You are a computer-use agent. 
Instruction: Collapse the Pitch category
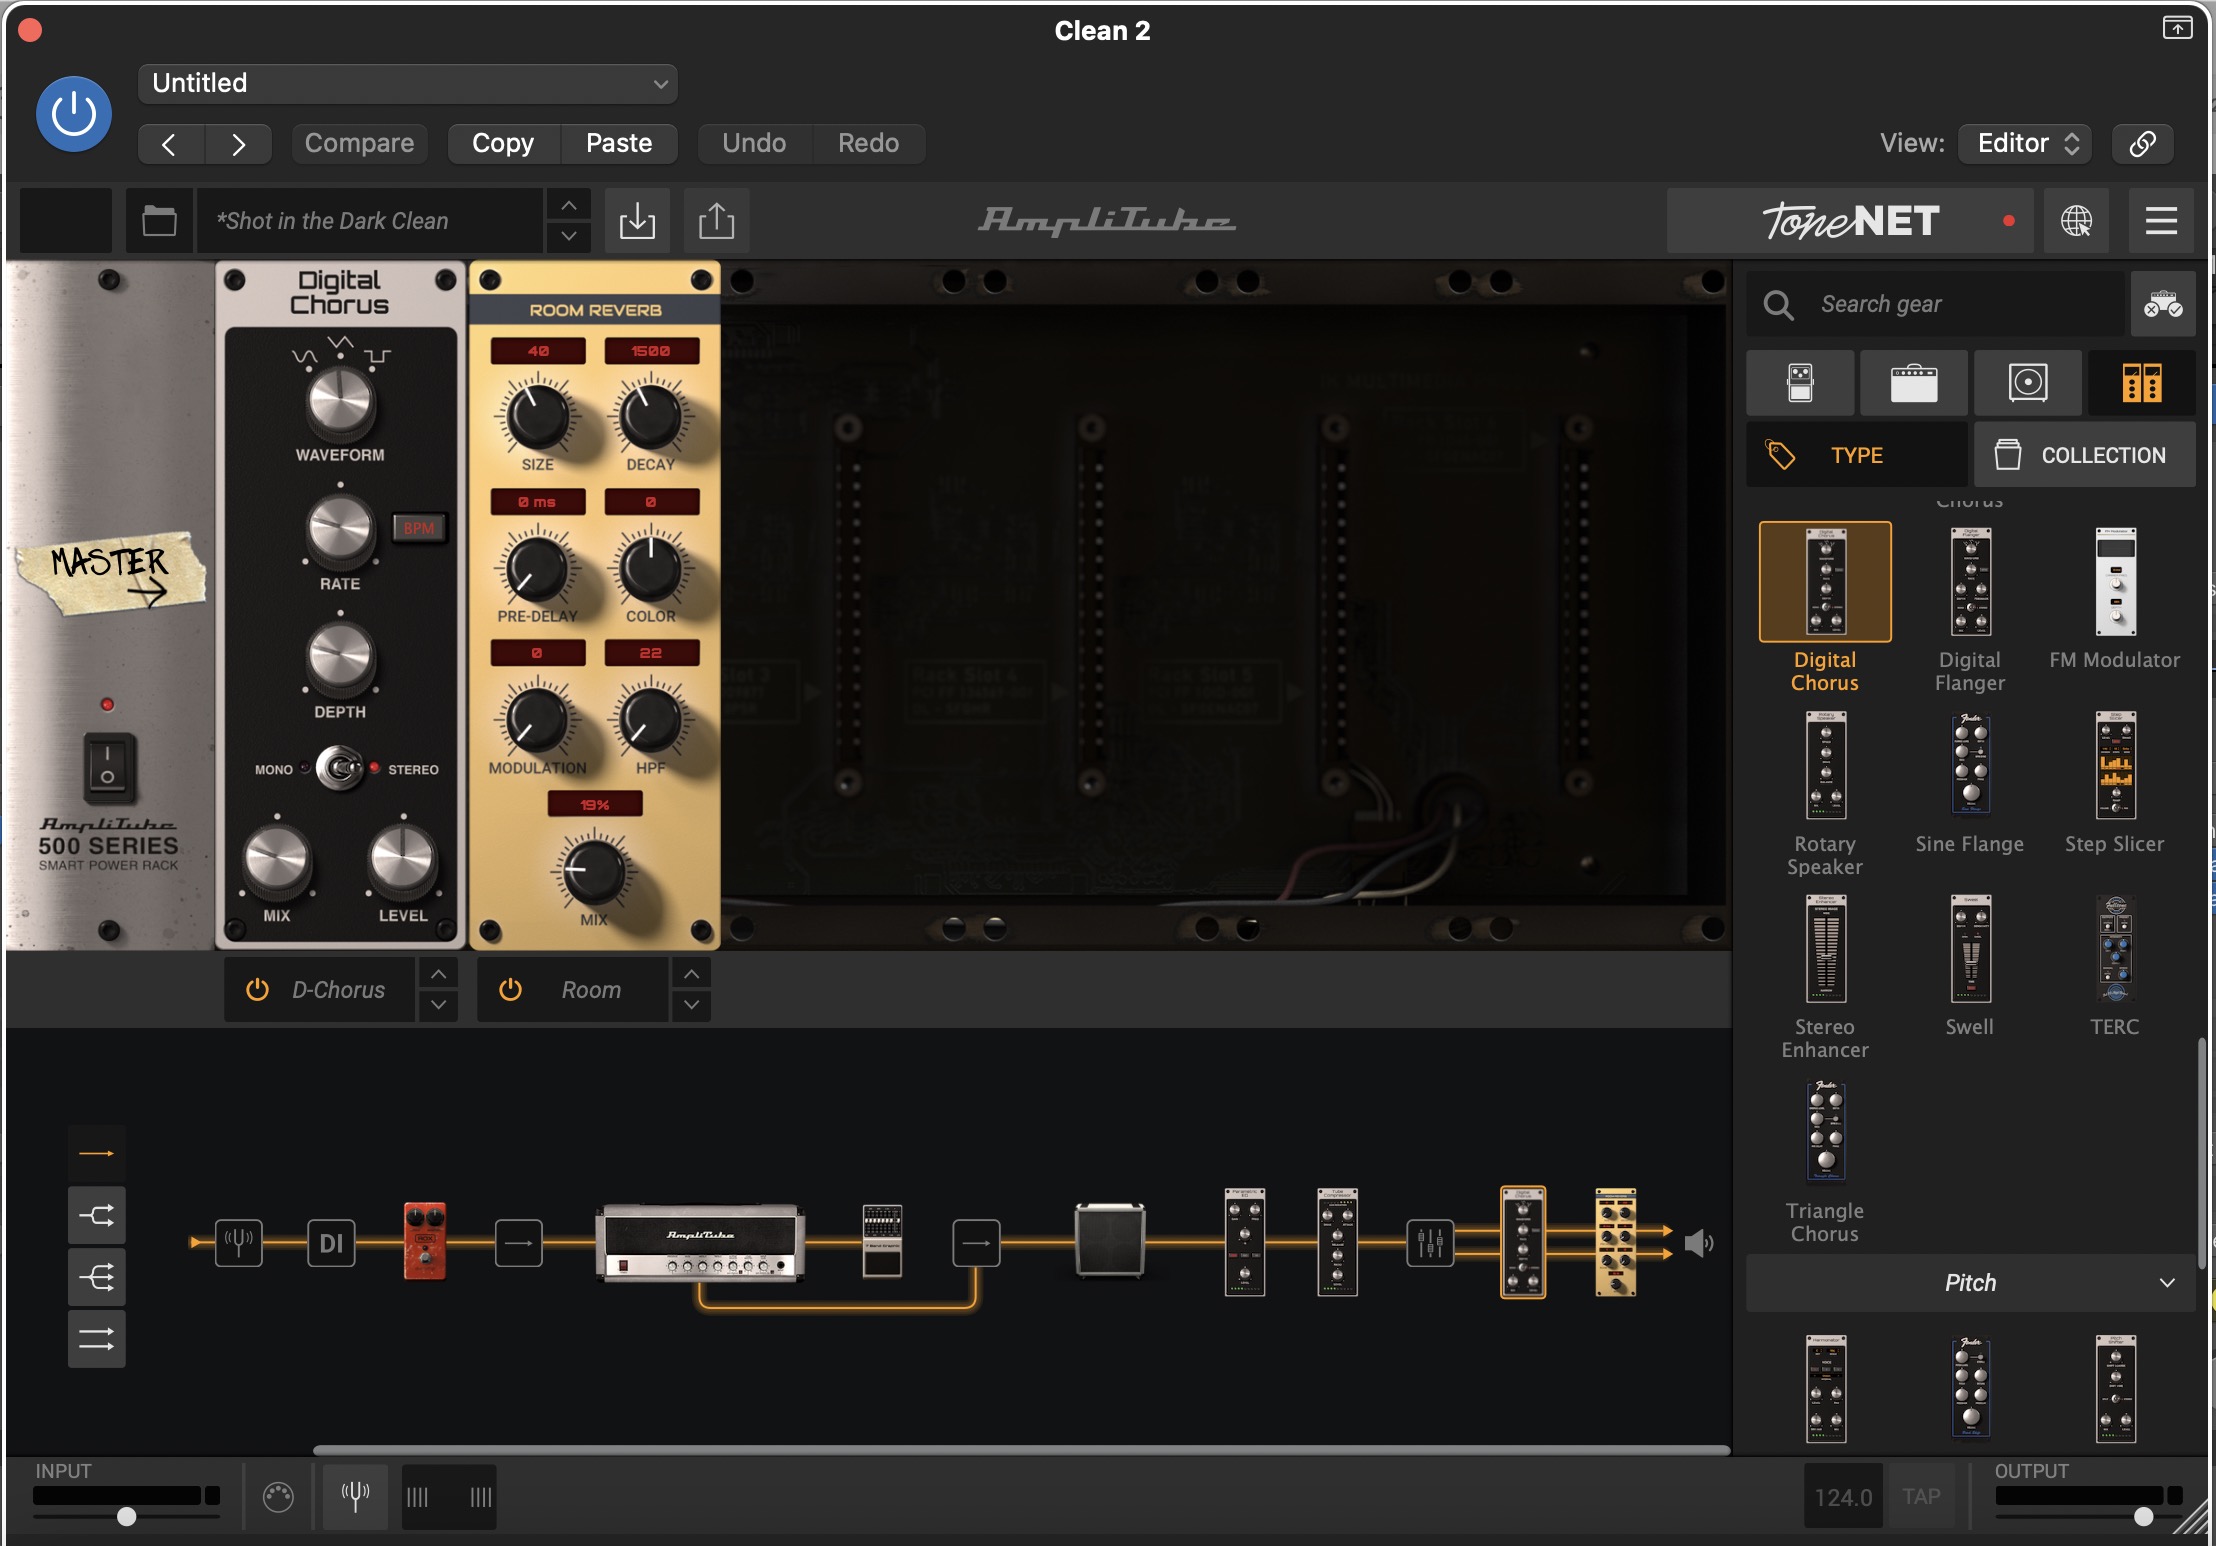tap(1970, 1283)
